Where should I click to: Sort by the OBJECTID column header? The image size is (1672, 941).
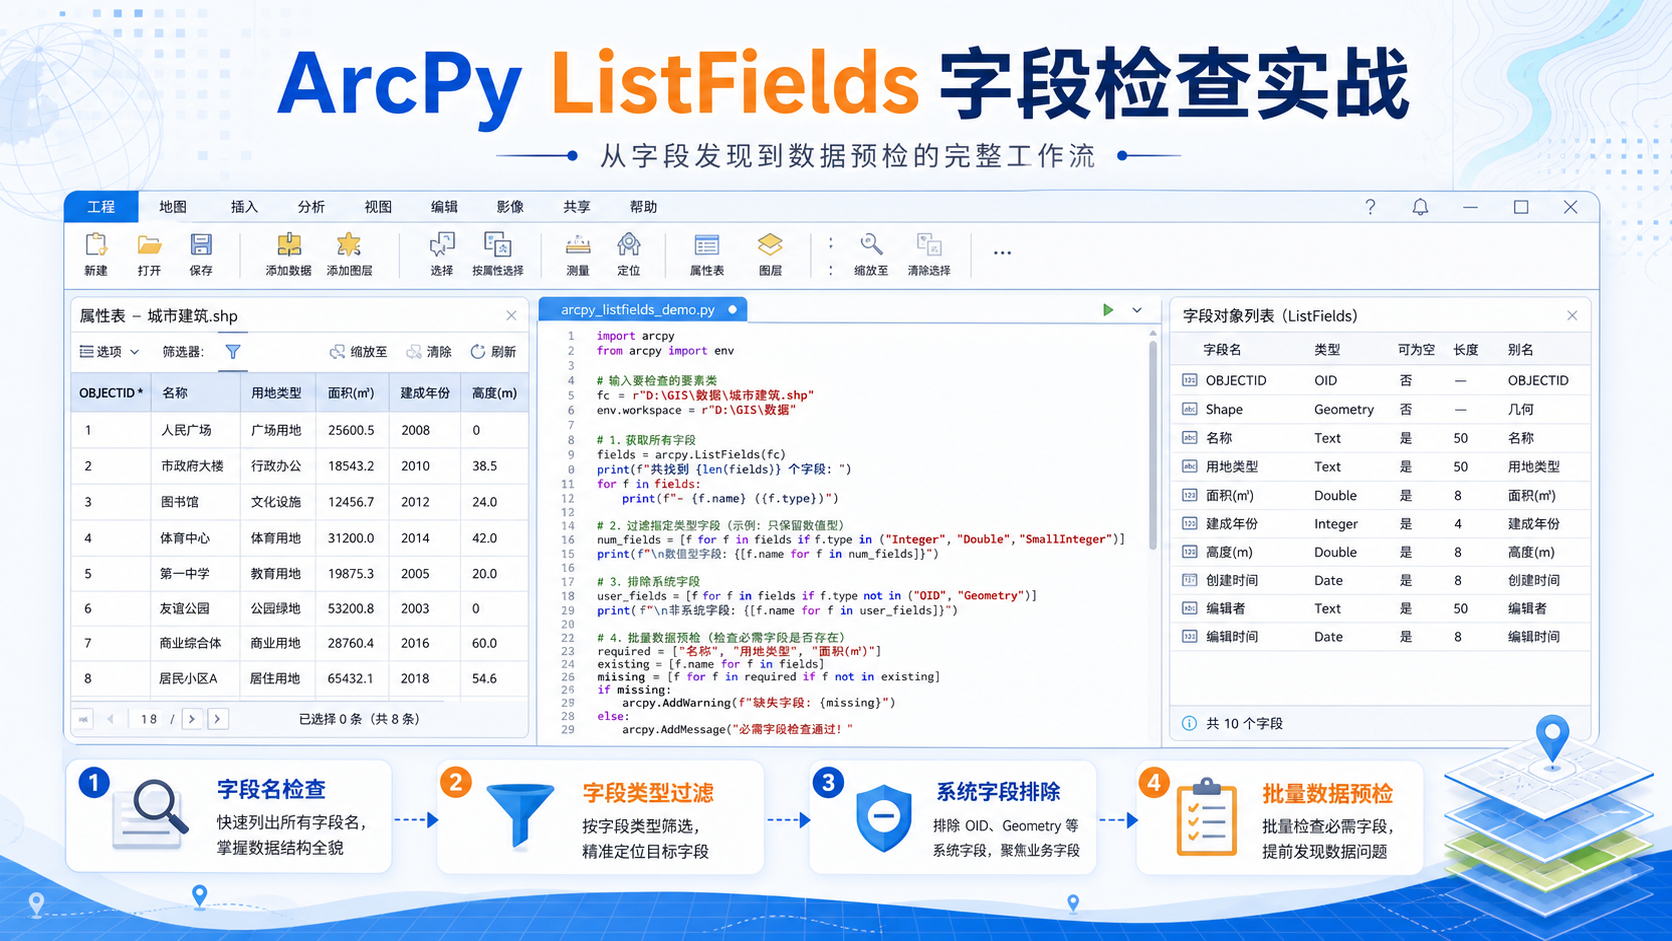pyautogui.click(x=111, y=393)
